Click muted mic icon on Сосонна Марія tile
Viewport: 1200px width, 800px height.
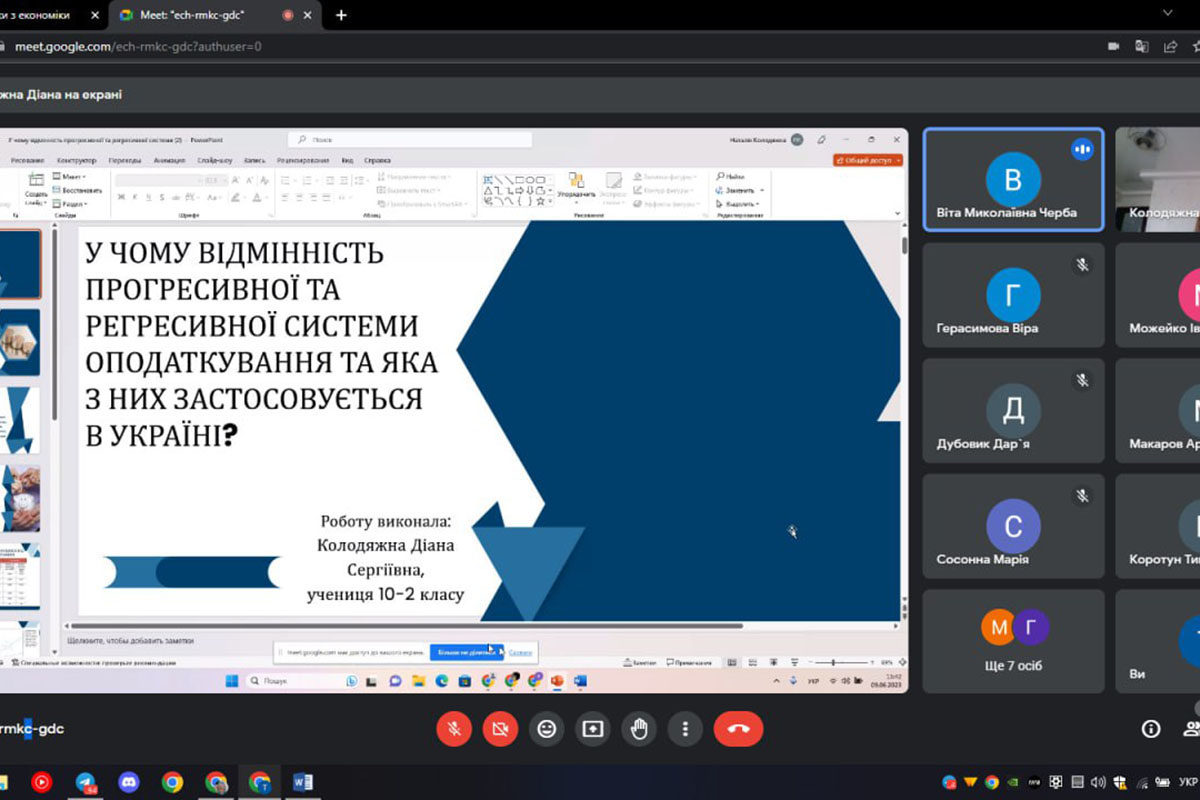click(1081, 495)
